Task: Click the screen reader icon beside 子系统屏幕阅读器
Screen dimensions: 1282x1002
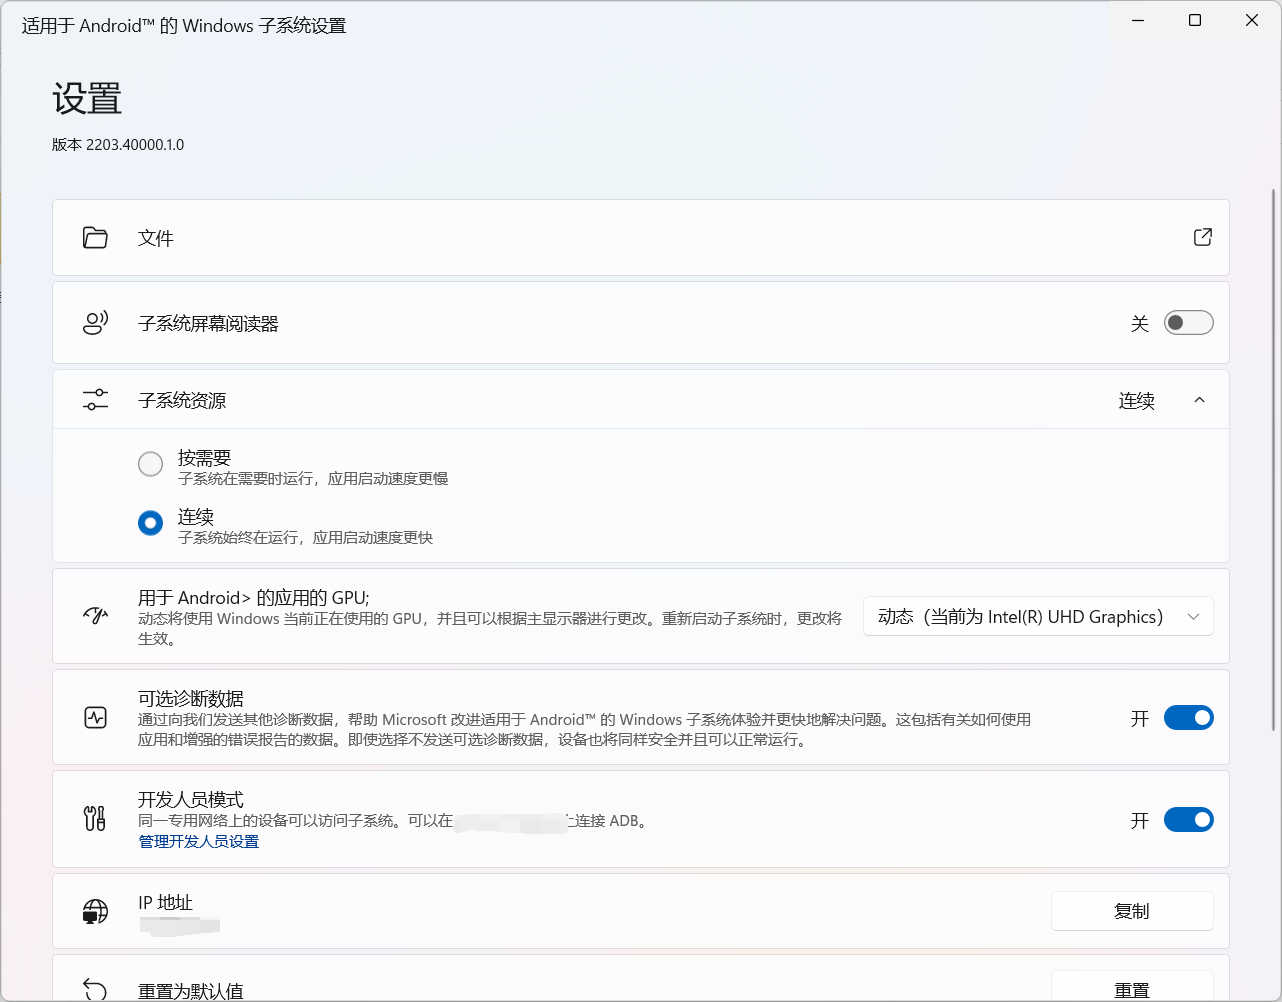Action: 95,322
